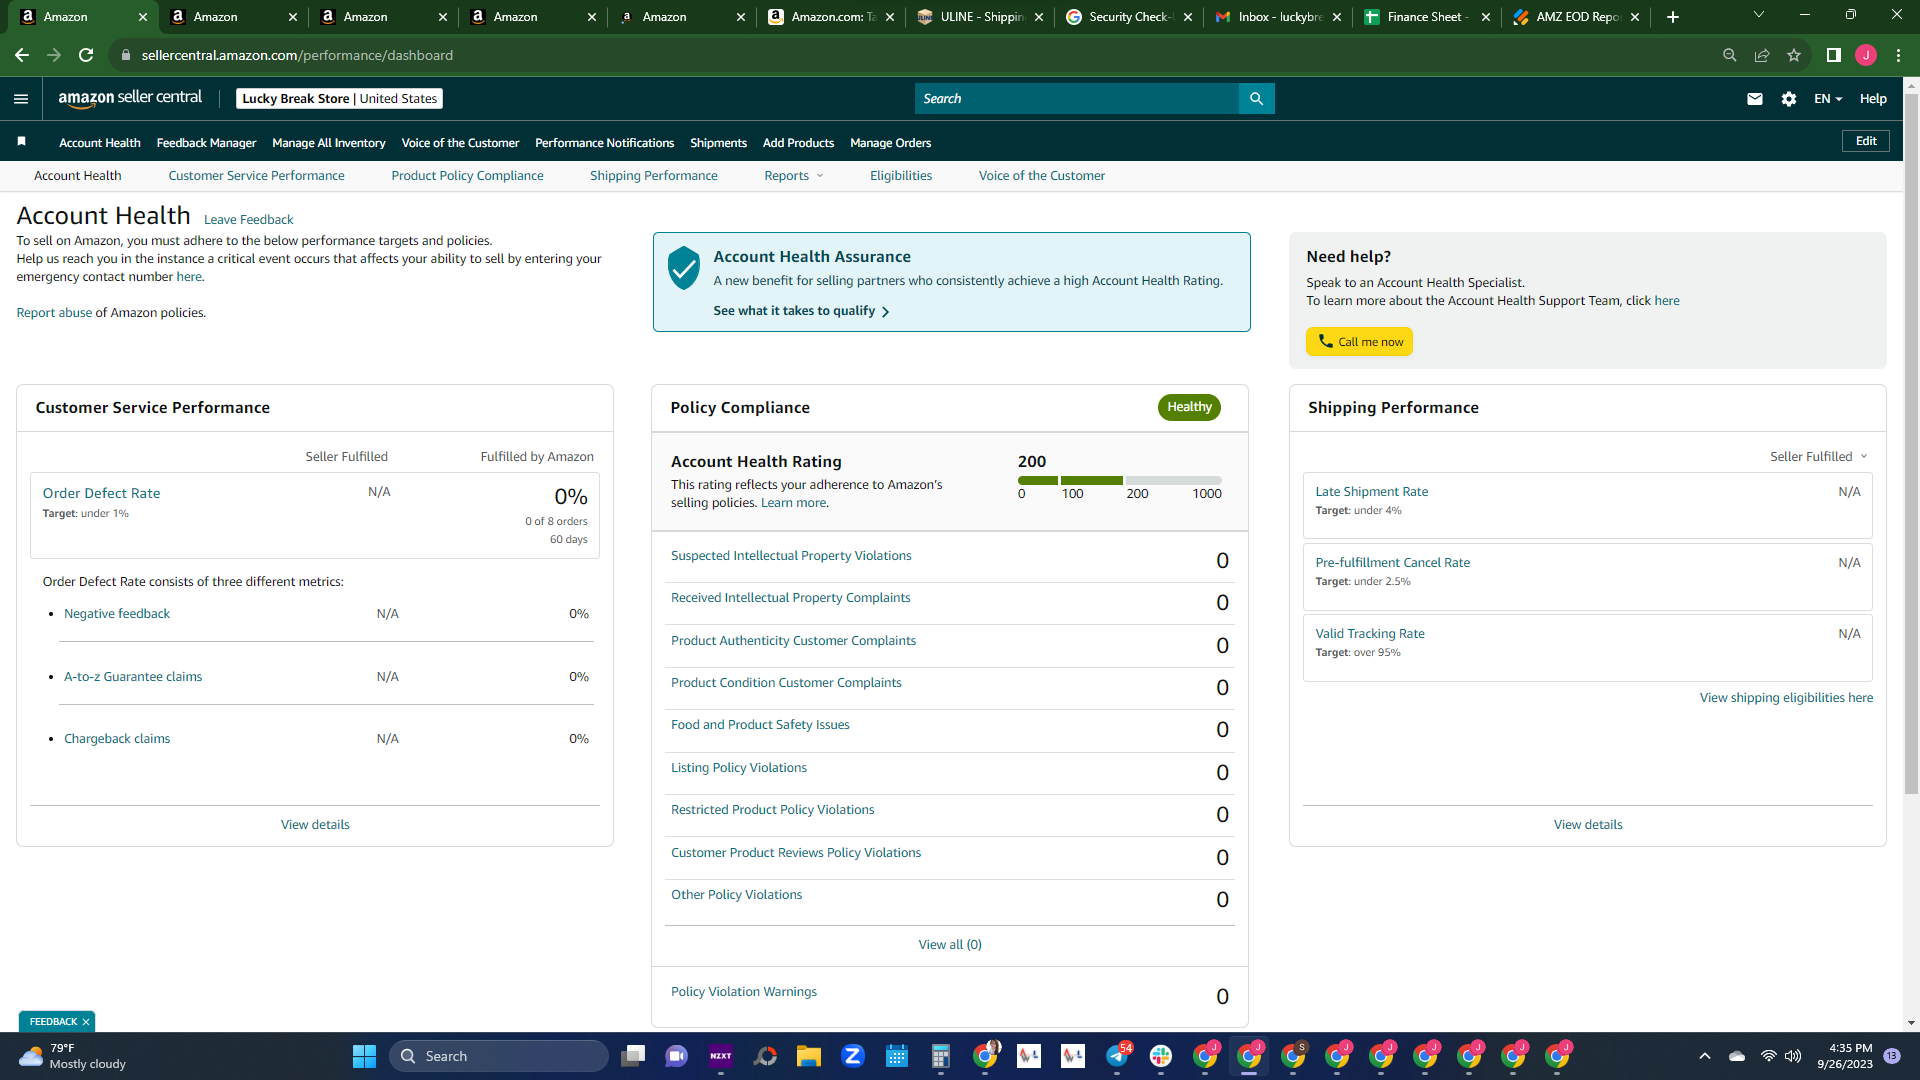Open Order Defect Rate link
Image resolution: width=1920 pixels, height=1080 pixels.
pos(101,493)
